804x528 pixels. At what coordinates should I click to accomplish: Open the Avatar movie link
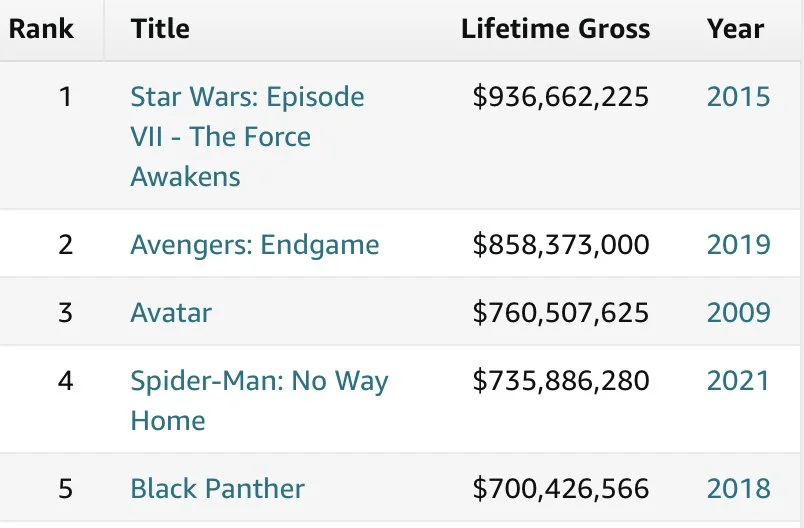coord(171,313)
